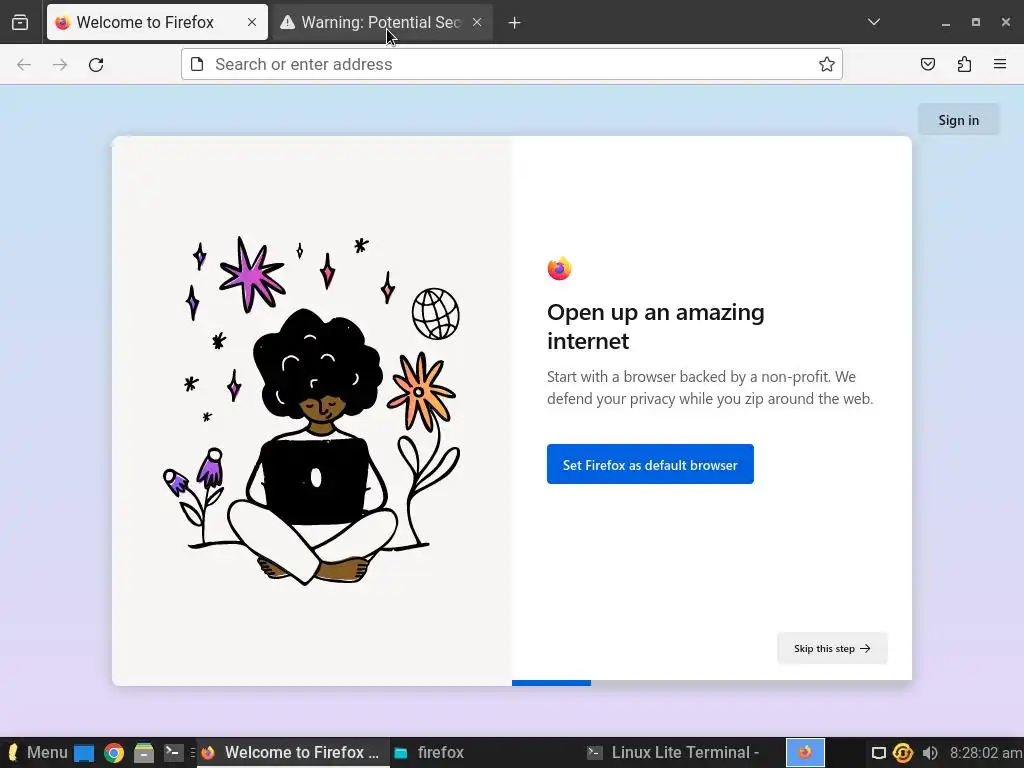Click the illustration of woman with laptop
The image size is (1024, 768).
coord(312,411)
